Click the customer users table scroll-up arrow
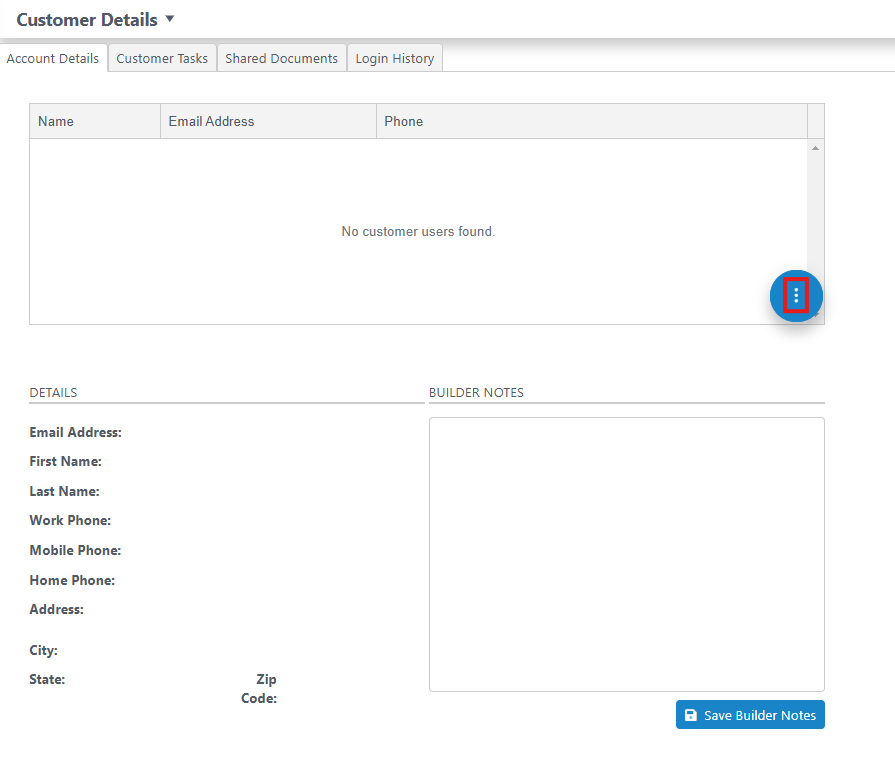895x761 pixels. tap(816, 148)
